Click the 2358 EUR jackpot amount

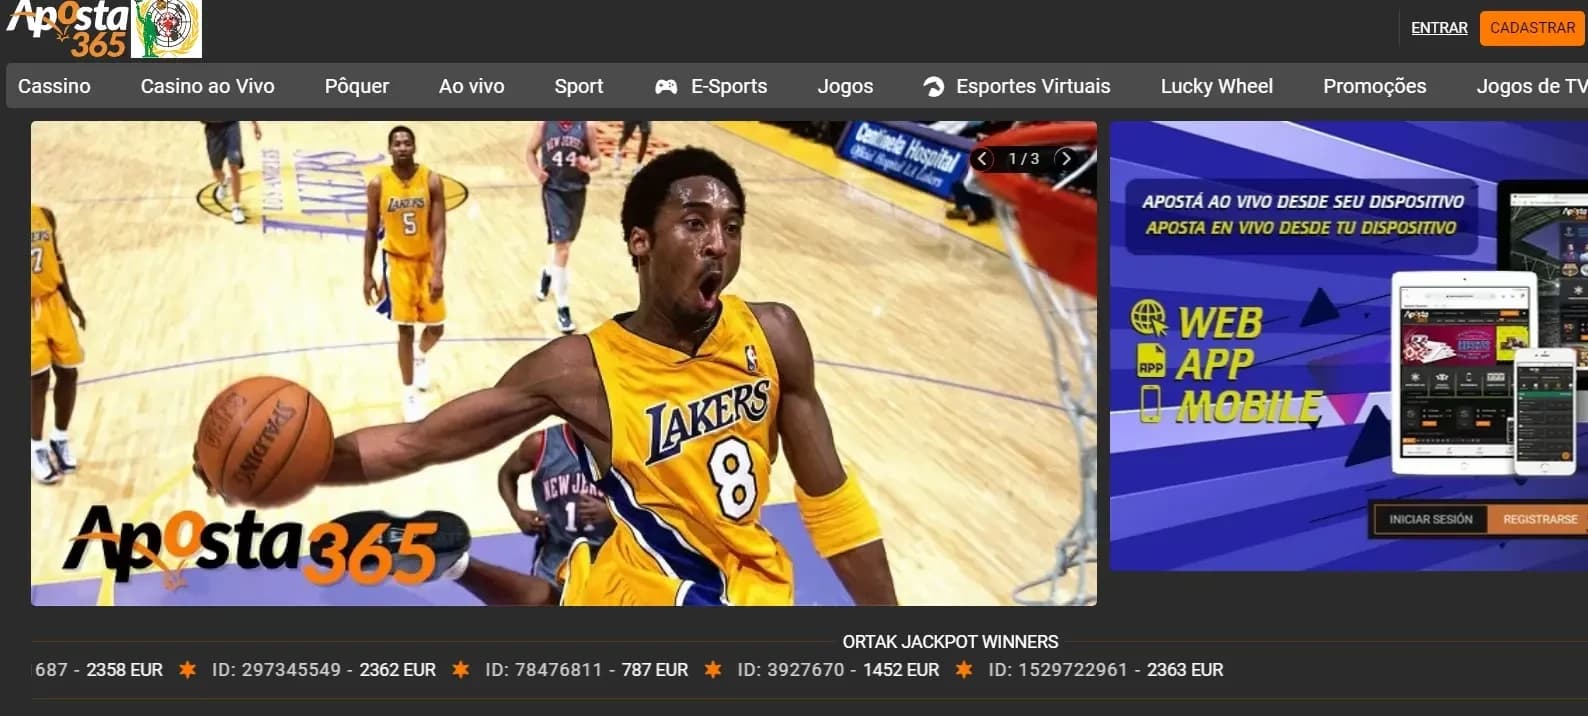tap(124, 670)
